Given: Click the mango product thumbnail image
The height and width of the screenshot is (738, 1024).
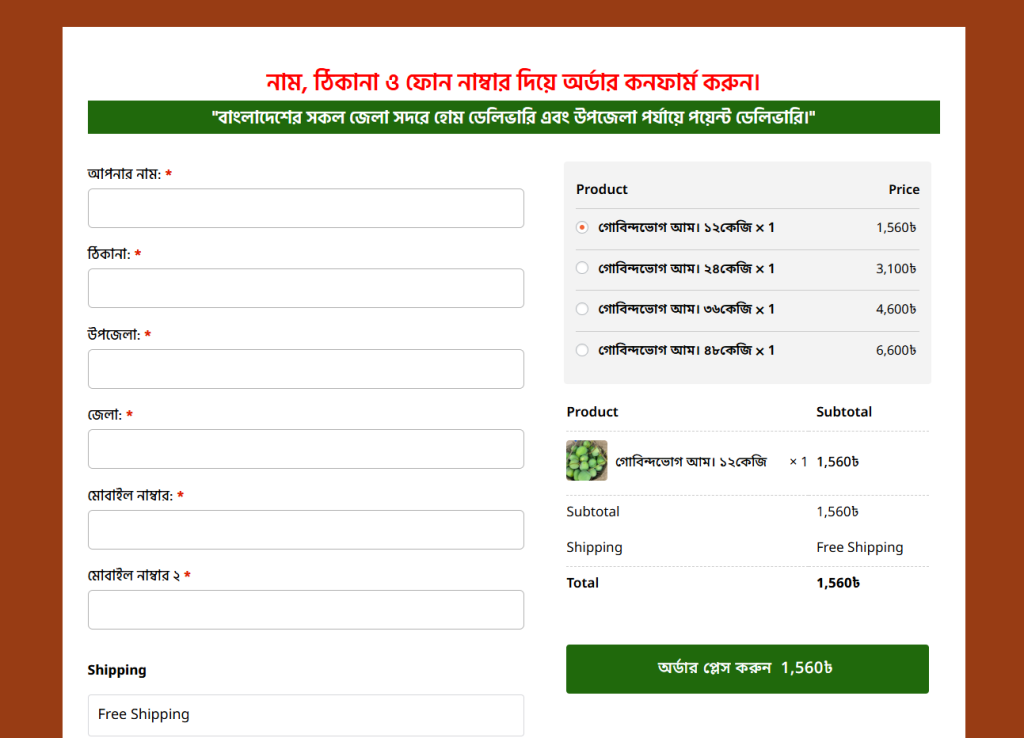Looking at the screenshot, I should pyautogui.click(x=586, y=461).
